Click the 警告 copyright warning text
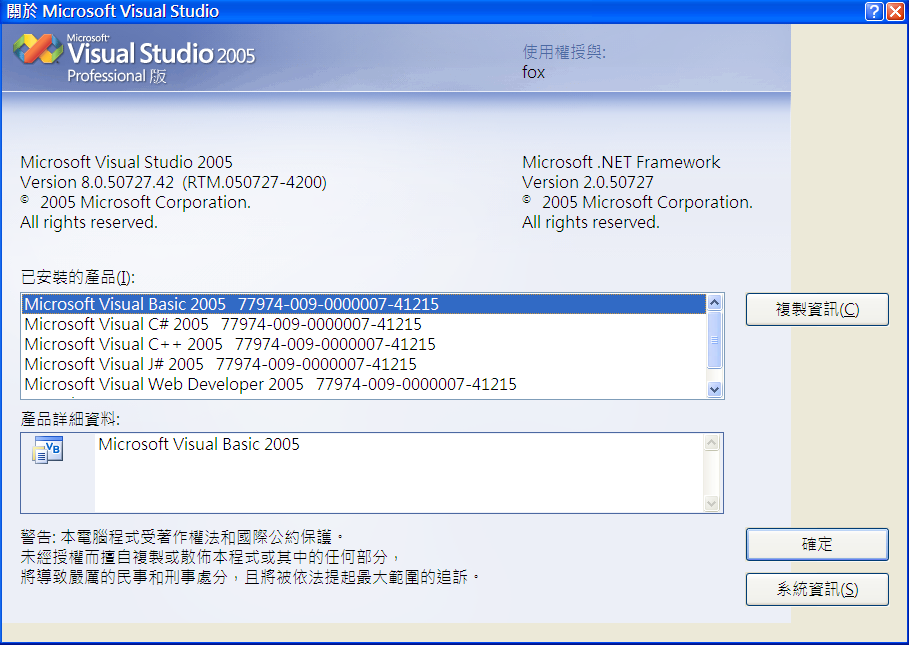This screenshot has height=645, width=909. coord(250,557)
